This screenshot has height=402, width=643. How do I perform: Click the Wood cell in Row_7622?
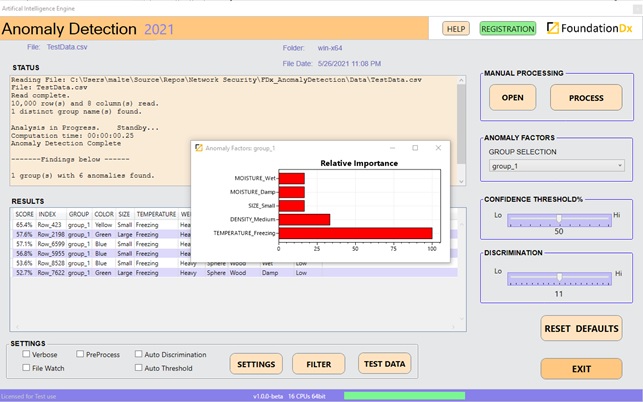238,272
